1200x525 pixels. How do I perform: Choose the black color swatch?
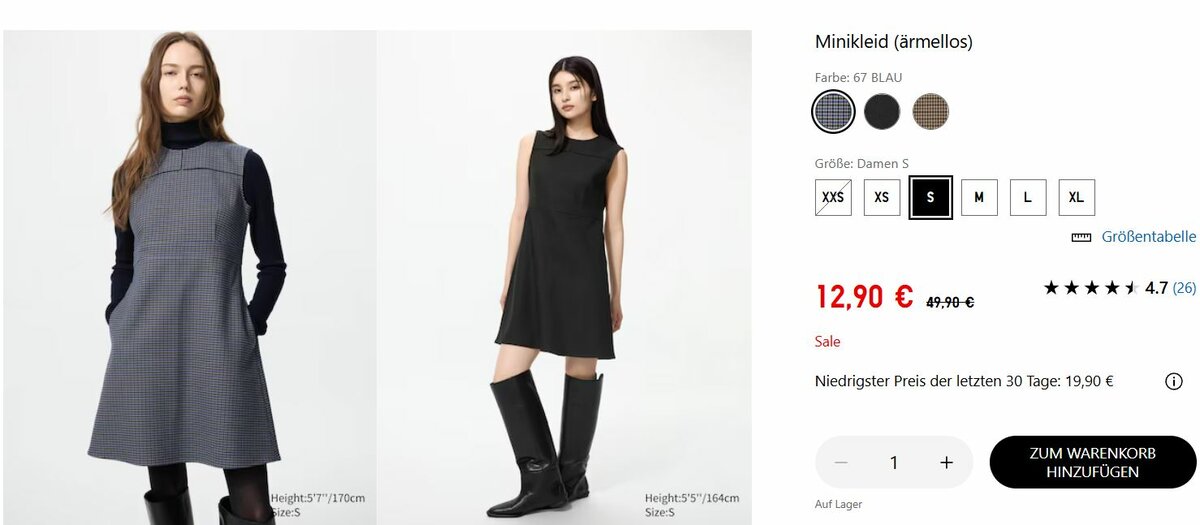[882, 111]
